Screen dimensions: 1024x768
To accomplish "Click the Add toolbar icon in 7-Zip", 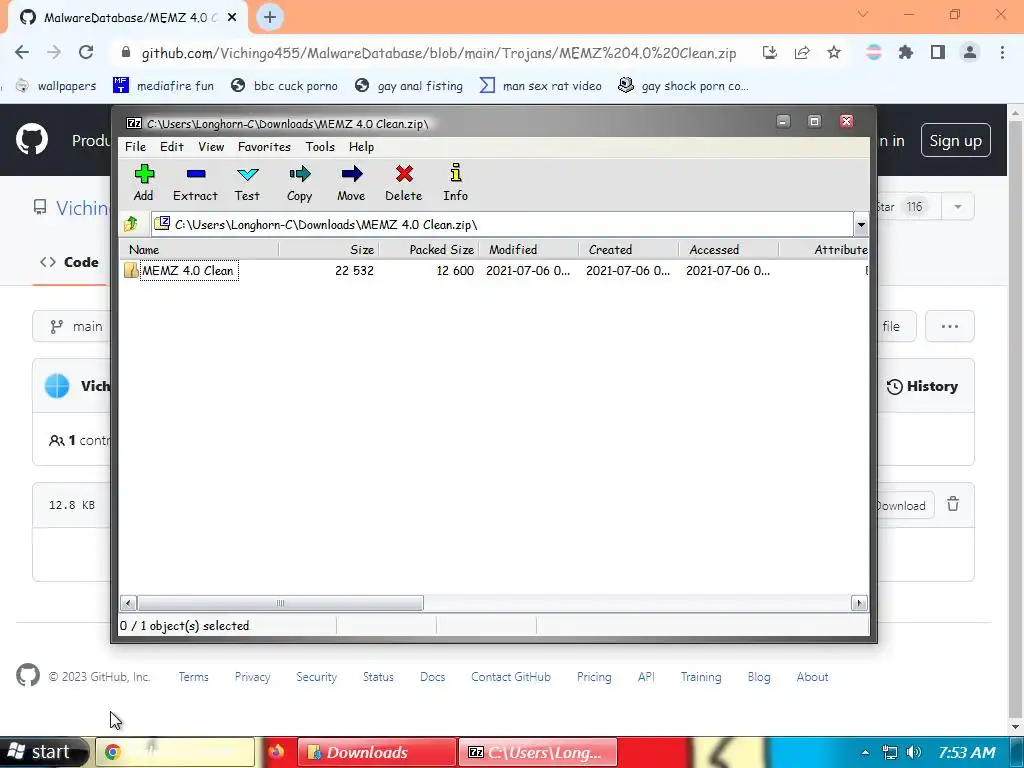I will [144, 183].
